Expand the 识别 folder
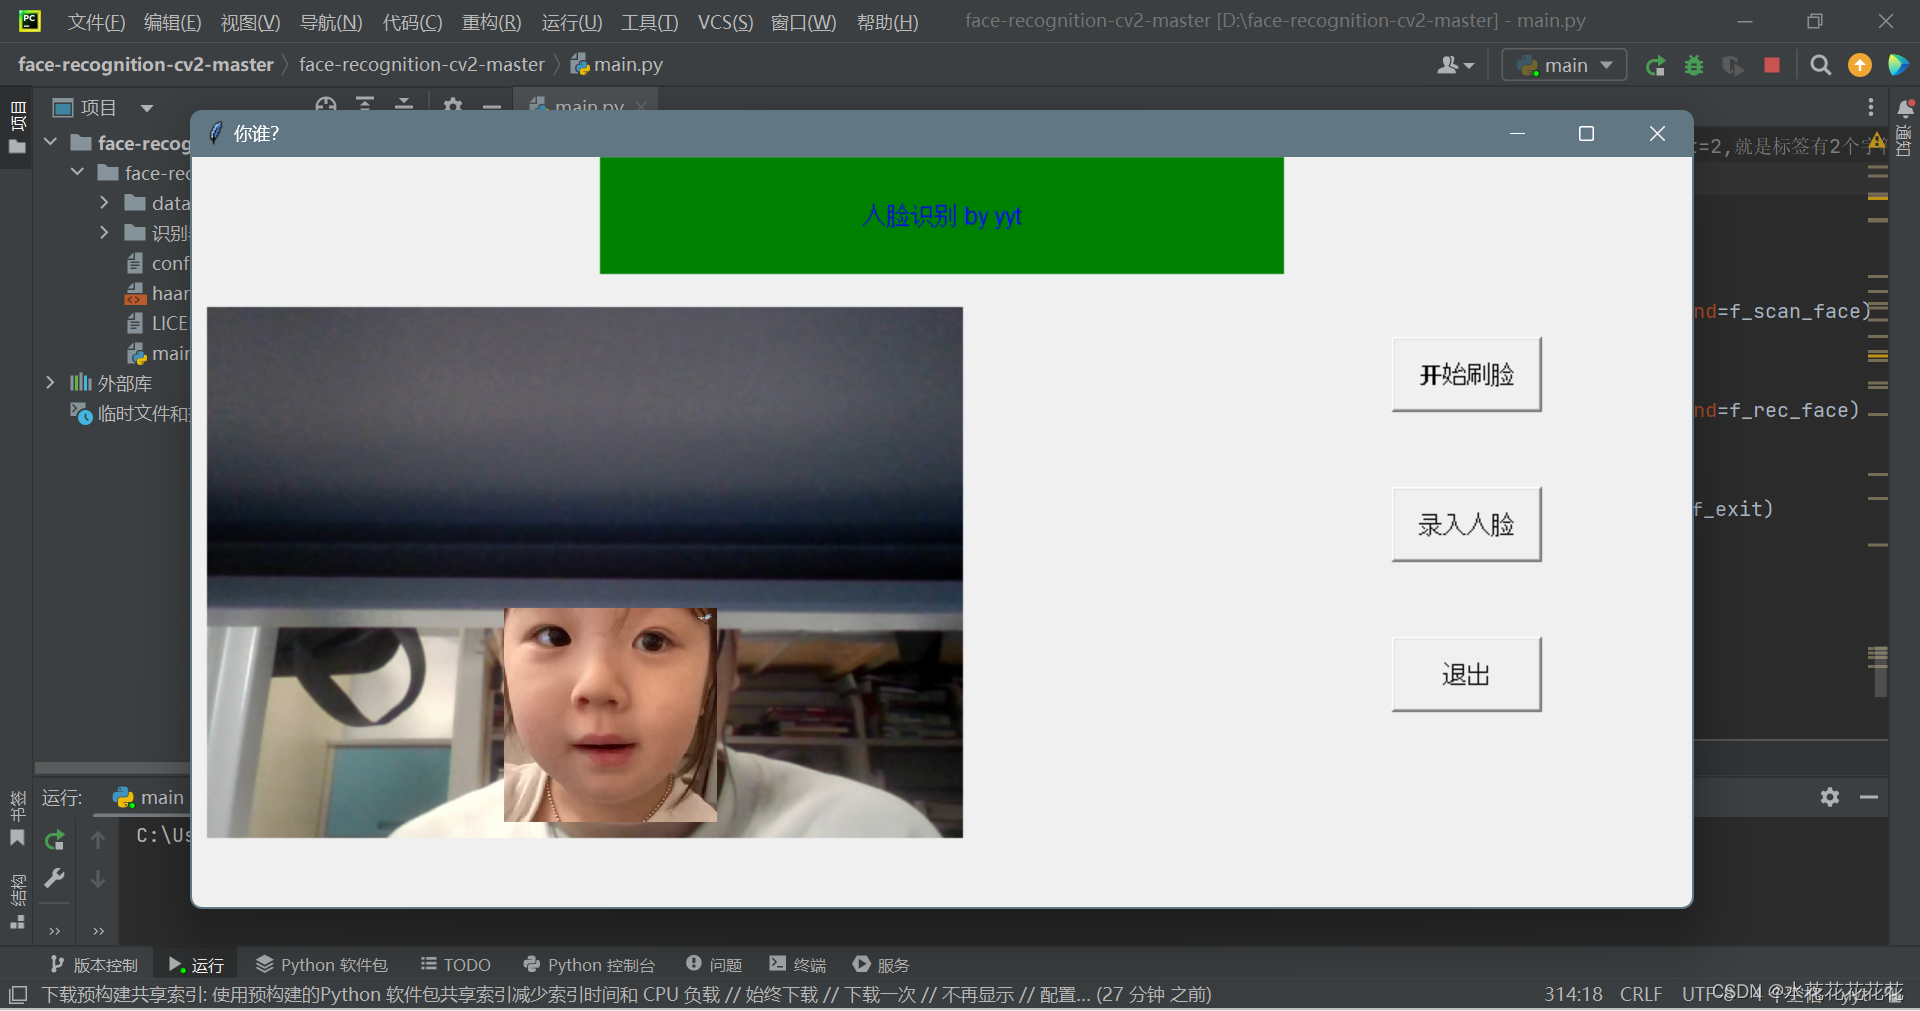Screen dimensions: 1920x1011 click(104, 233)
